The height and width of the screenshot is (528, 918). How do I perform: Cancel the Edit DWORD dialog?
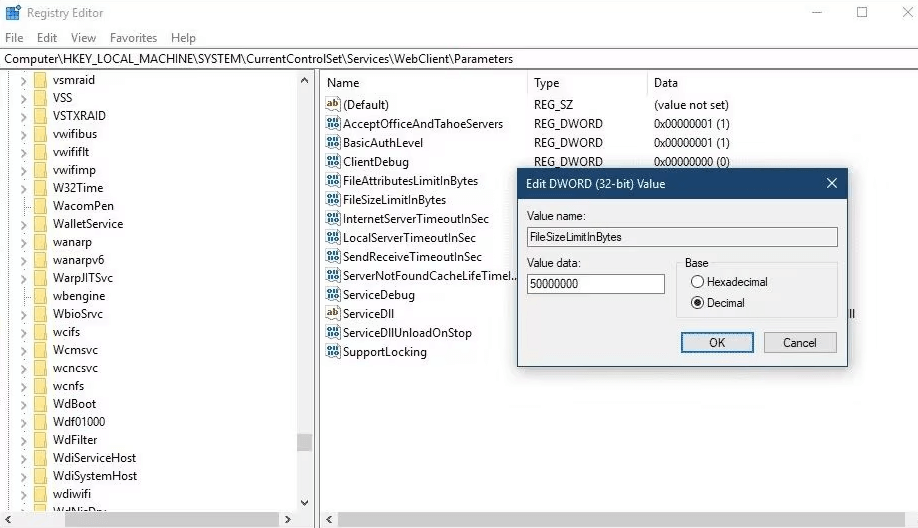[799, 342]
